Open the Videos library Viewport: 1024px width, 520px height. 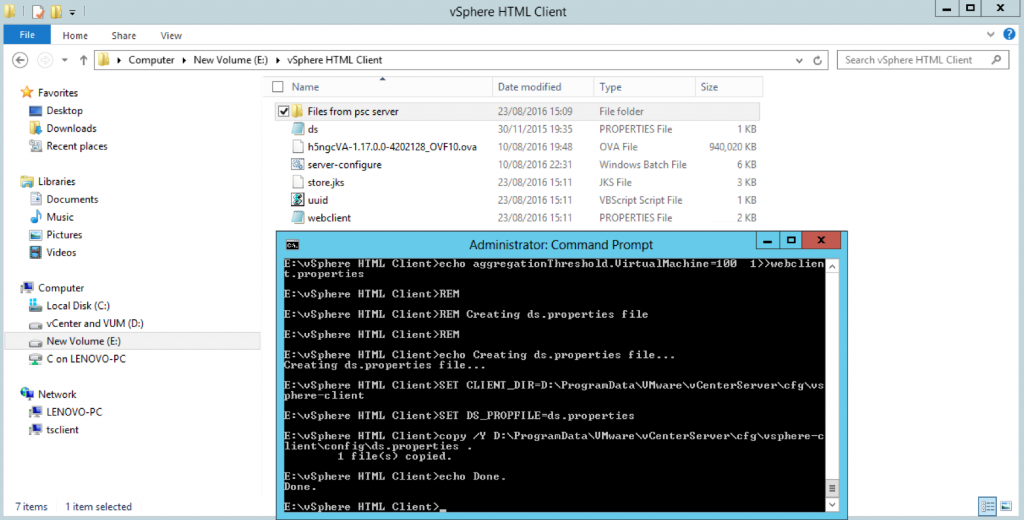[x=61, y=252]
